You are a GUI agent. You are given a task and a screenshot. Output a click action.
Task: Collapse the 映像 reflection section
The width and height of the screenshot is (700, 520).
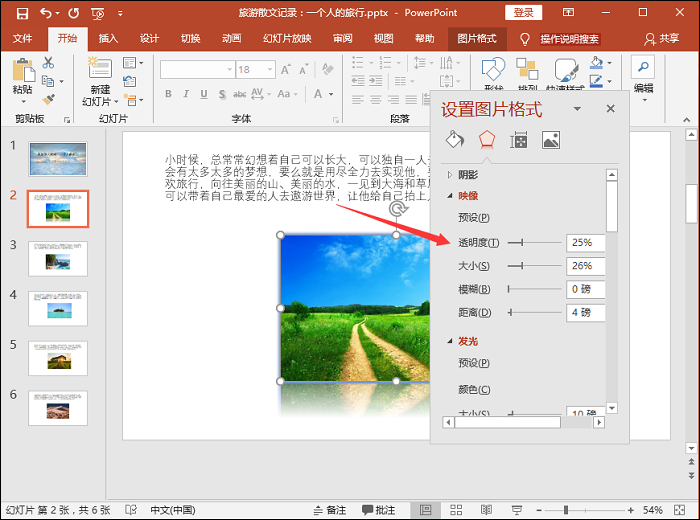coord(468,196)
